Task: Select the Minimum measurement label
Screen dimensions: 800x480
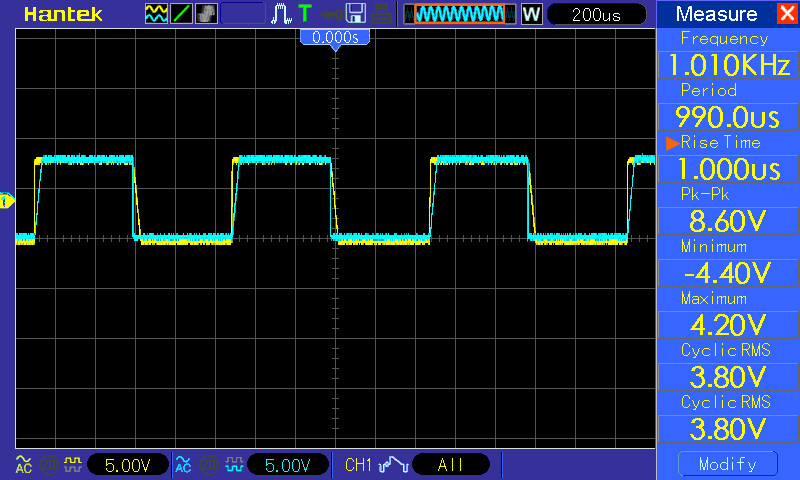Action: click(714, 246)
